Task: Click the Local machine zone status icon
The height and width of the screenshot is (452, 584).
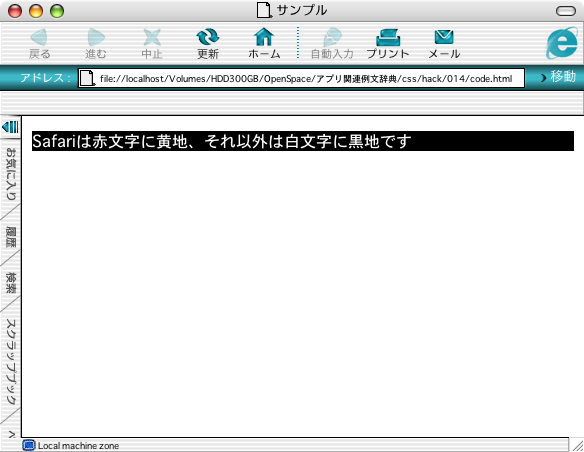Action: tap(29, 445)
